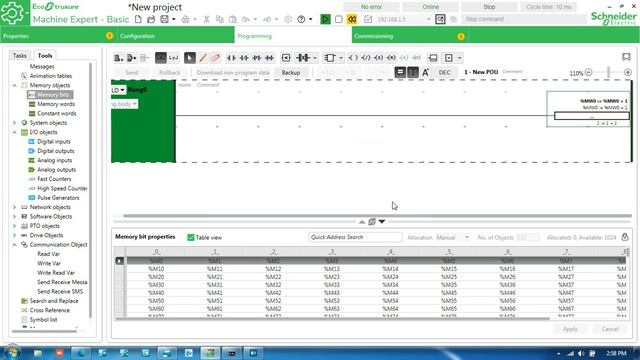The width and height of the screenshot is (640, 360).
Task: Open the Tools tab in the left panel
Action: tap(45, 56)
